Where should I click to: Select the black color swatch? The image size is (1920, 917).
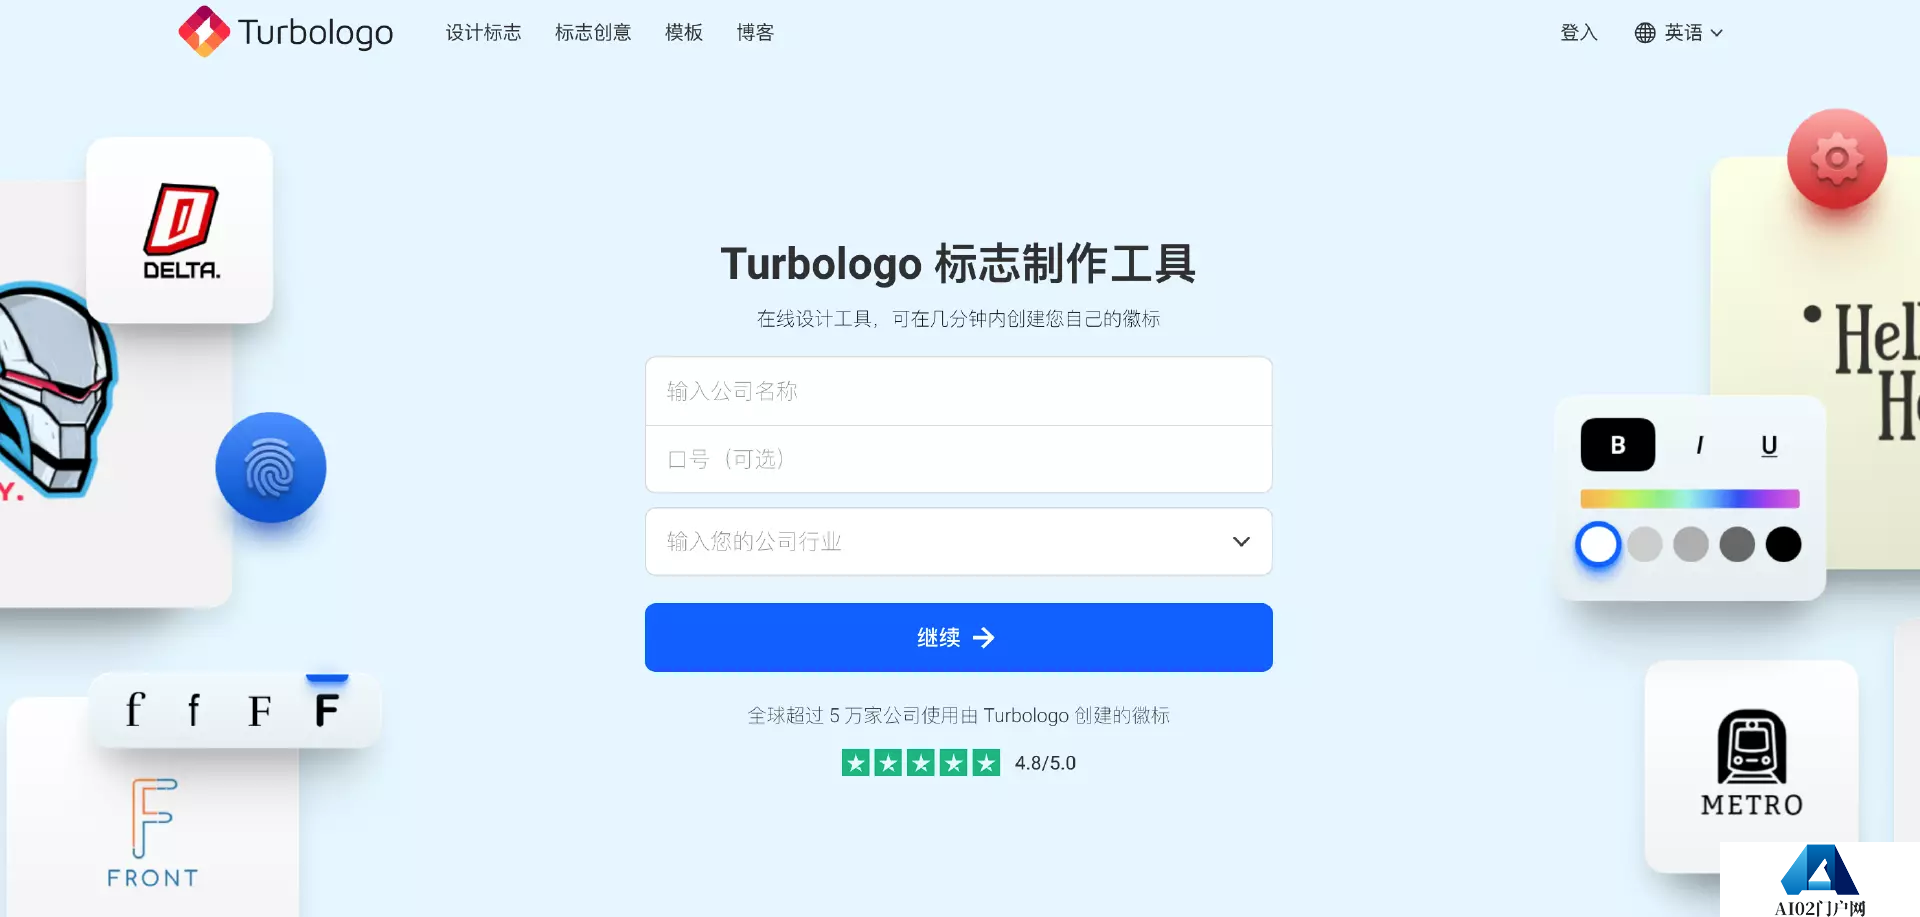pyautogui.click(x=1783, y=545)
